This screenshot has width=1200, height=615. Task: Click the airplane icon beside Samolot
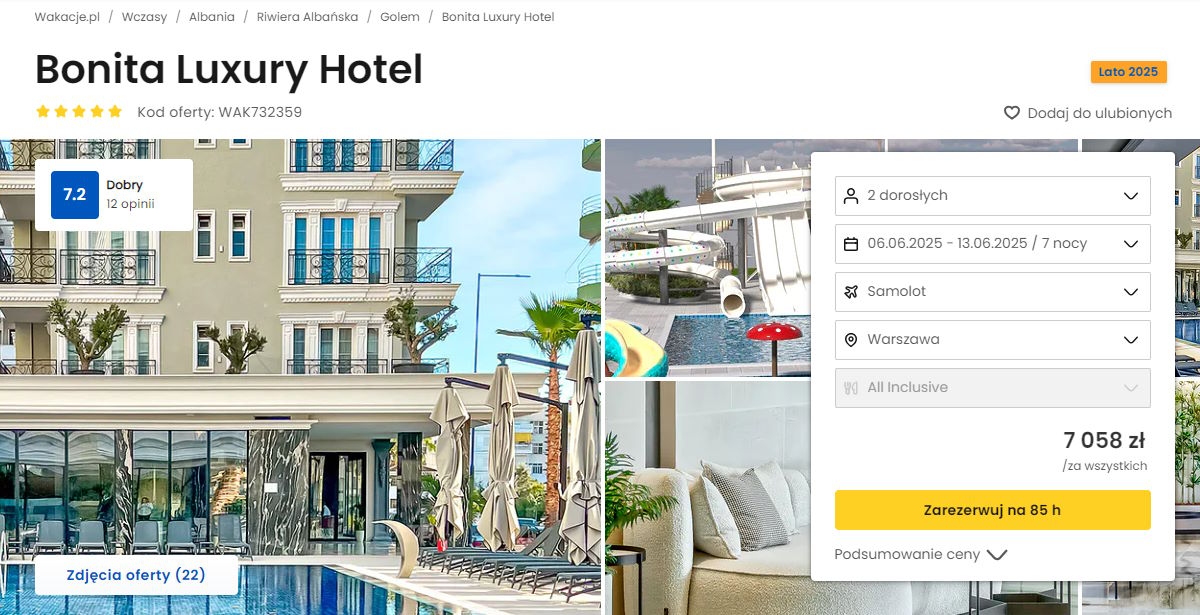pos(851,292)
